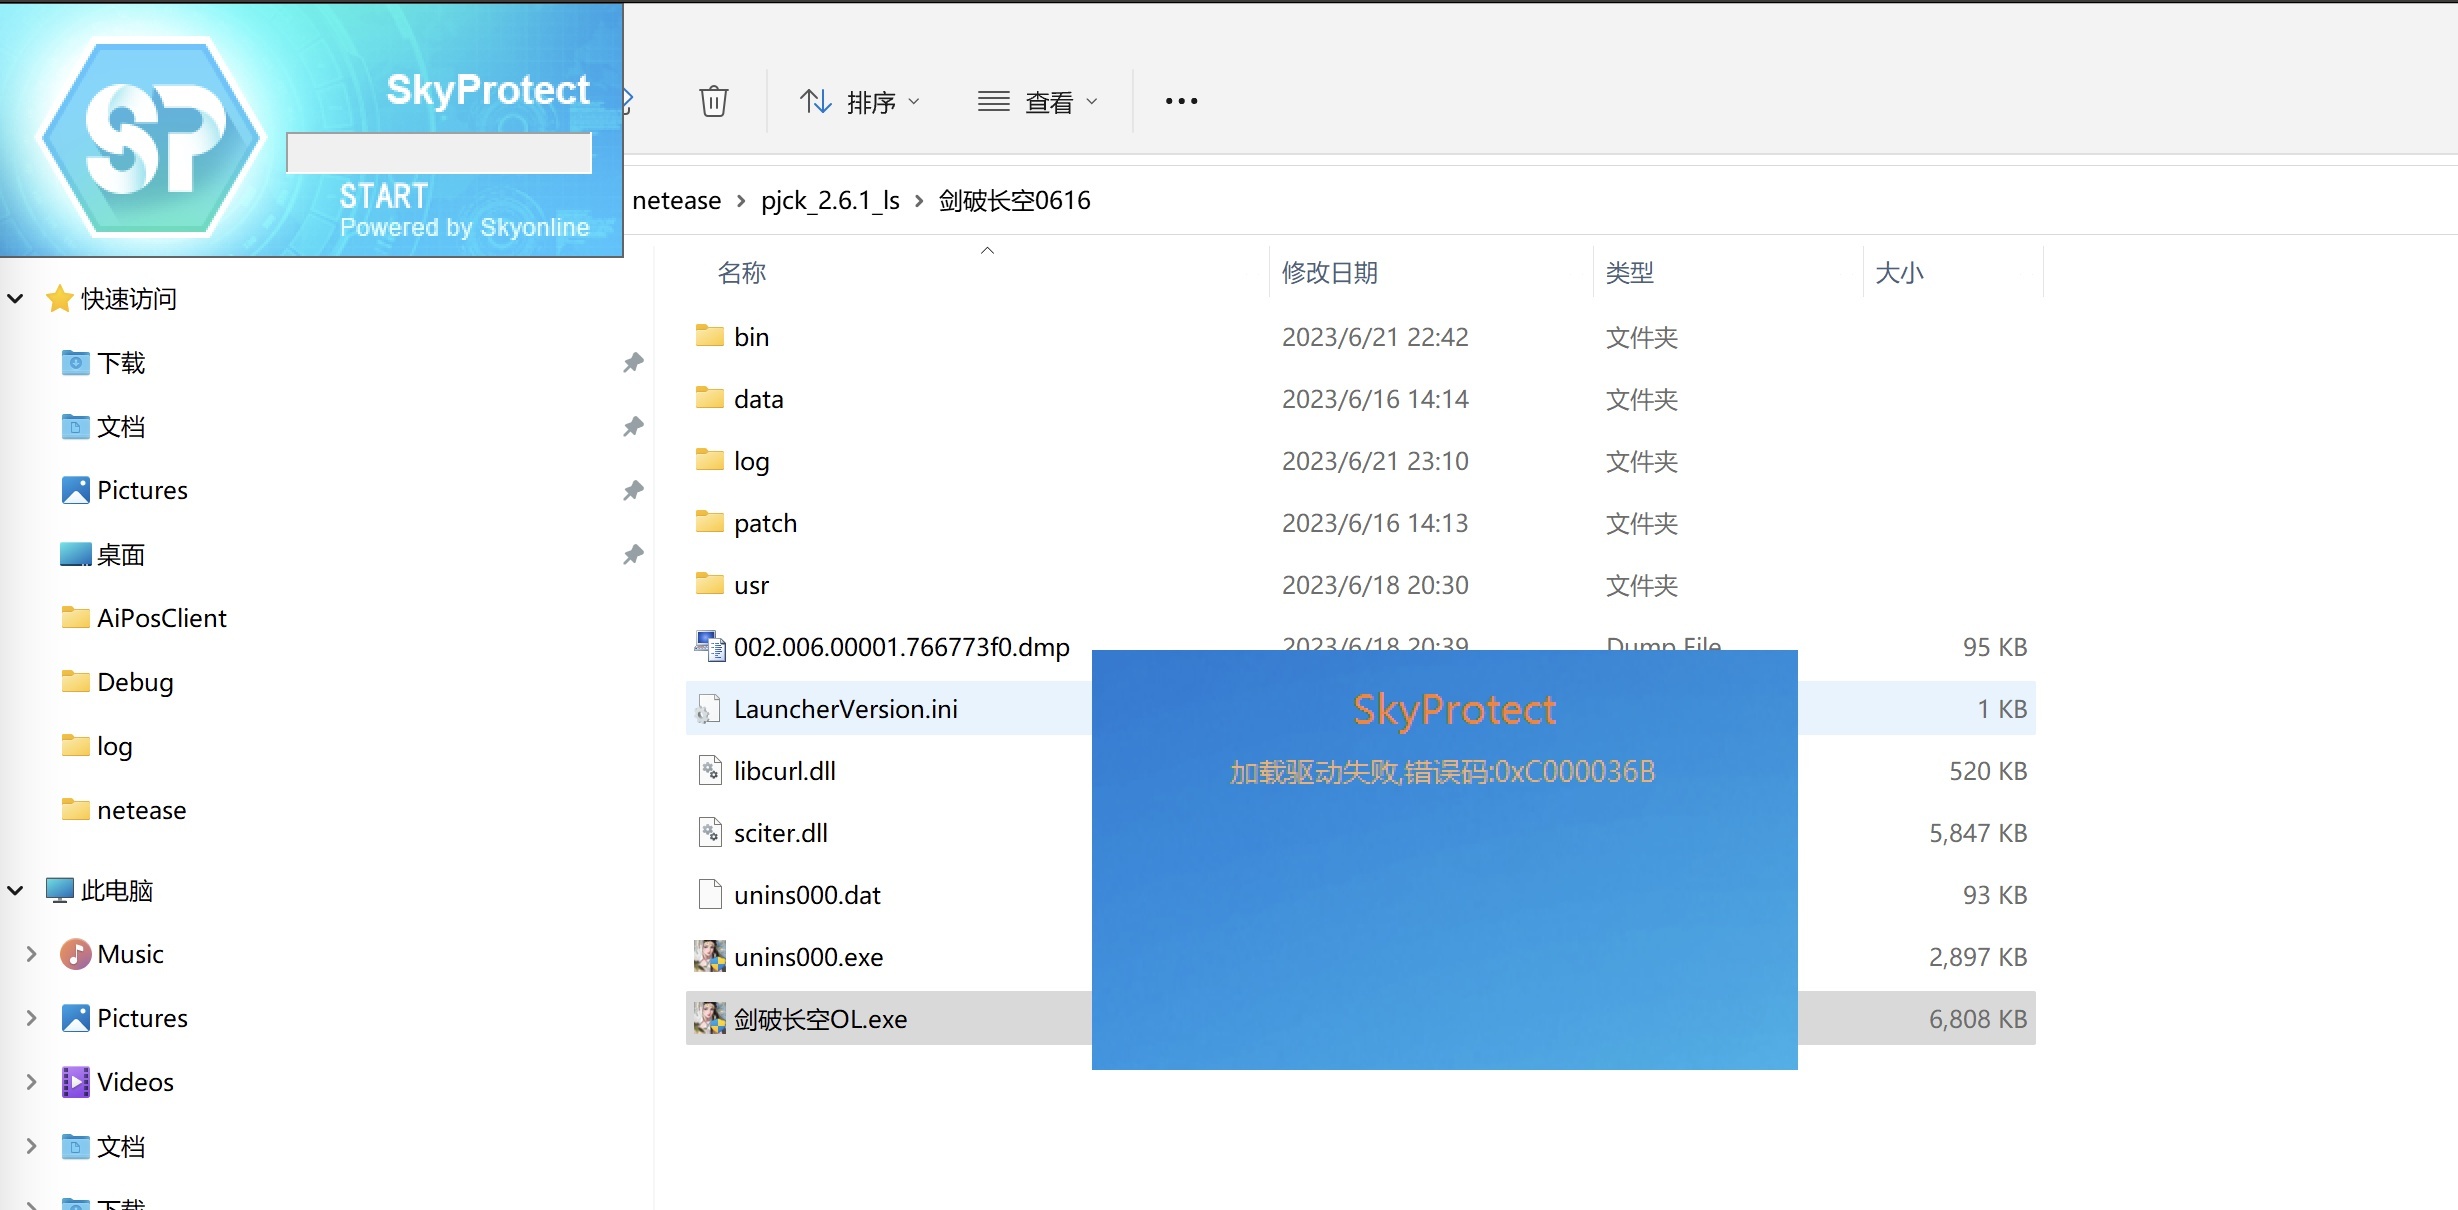Select the patch folder icon
This screenshot has width=2458, height=1210.
[709, 521]
